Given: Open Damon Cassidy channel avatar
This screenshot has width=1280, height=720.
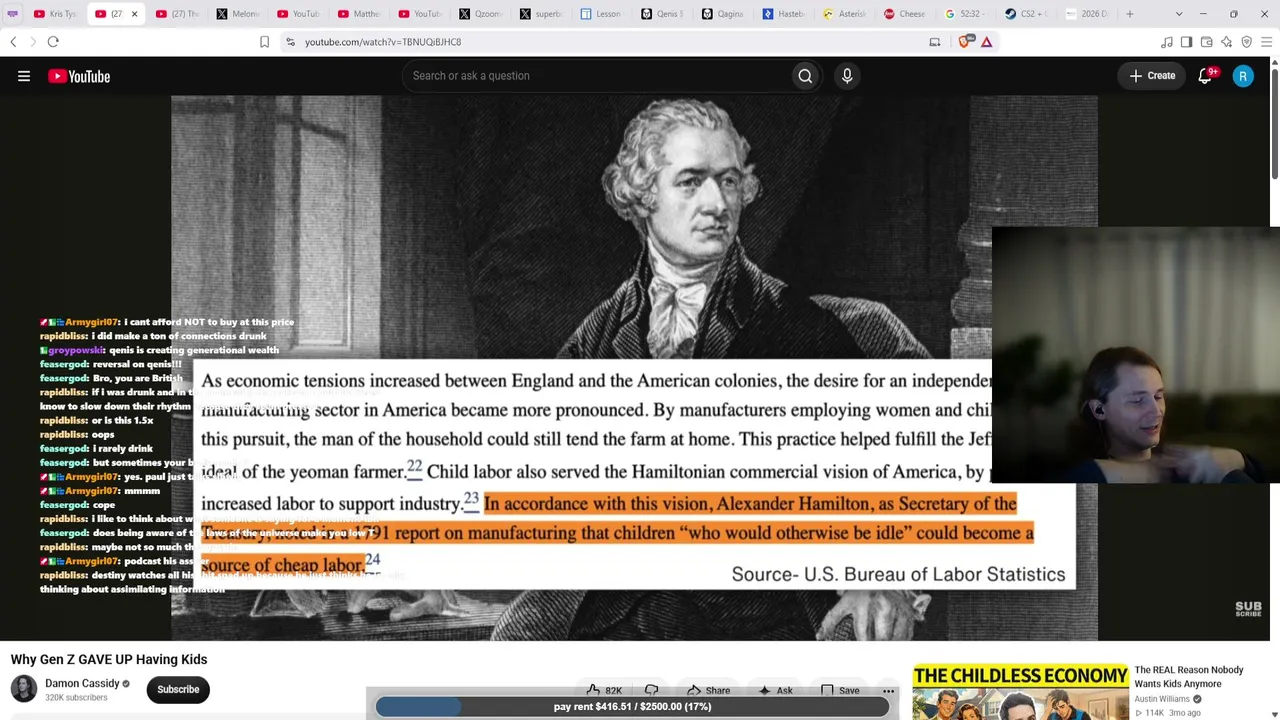Looking at the screenshot, I should coord(24,689).
